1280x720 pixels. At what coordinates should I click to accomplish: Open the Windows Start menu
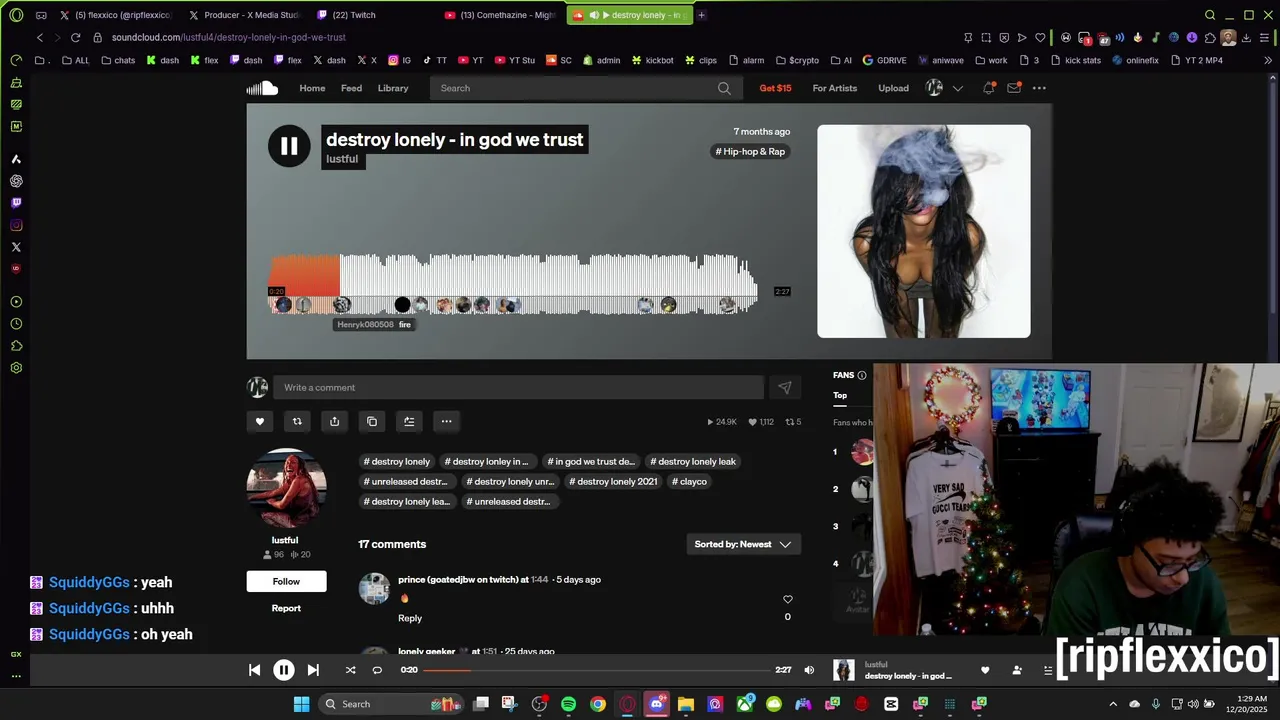[301, 704]
